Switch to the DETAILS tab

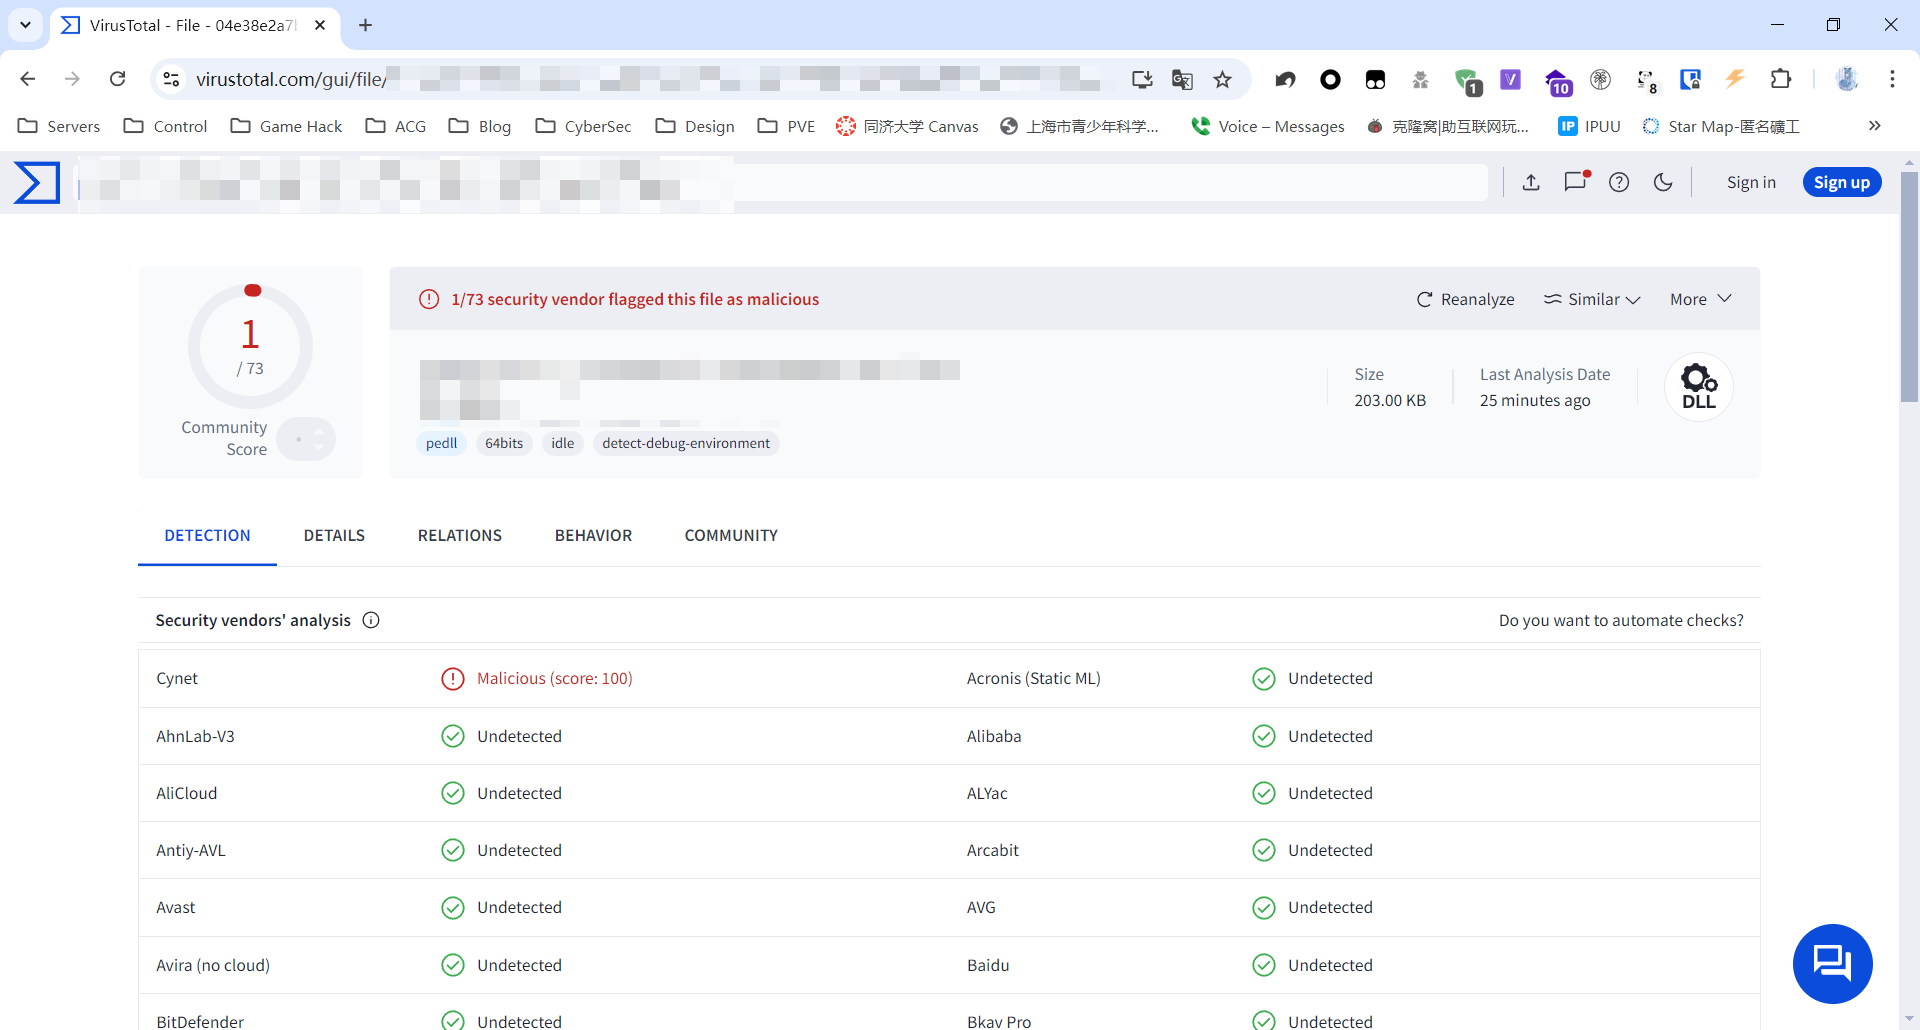(x=334, y=536)
